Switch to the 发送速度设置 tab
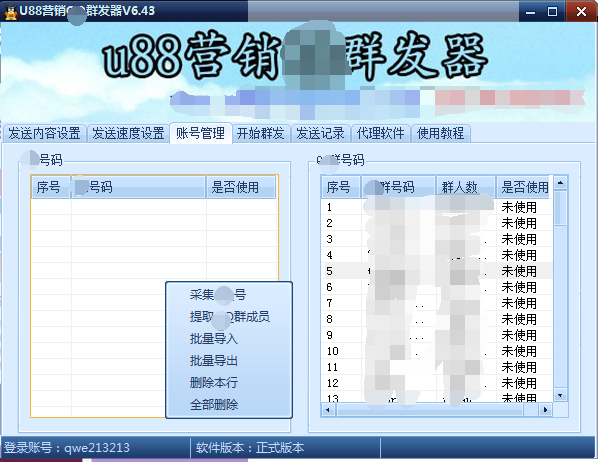Screen dimensions: 601x462 (128, 133)
